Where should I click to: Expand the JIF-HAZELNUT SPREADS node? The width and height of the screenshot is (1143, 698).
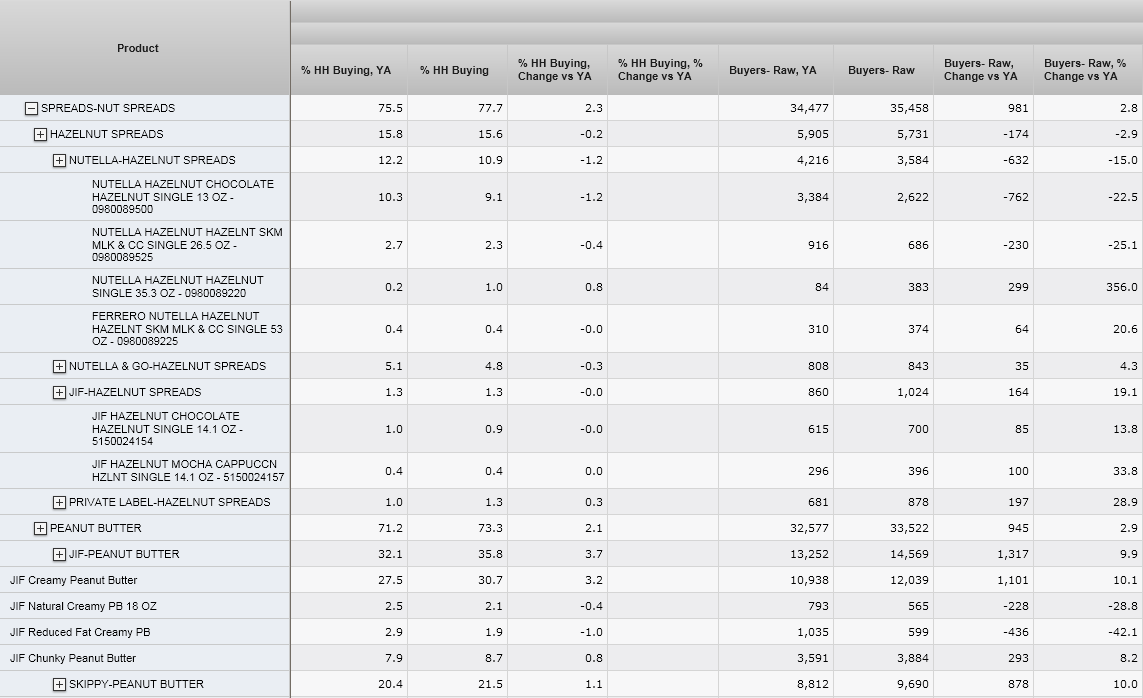pos(60,392)
